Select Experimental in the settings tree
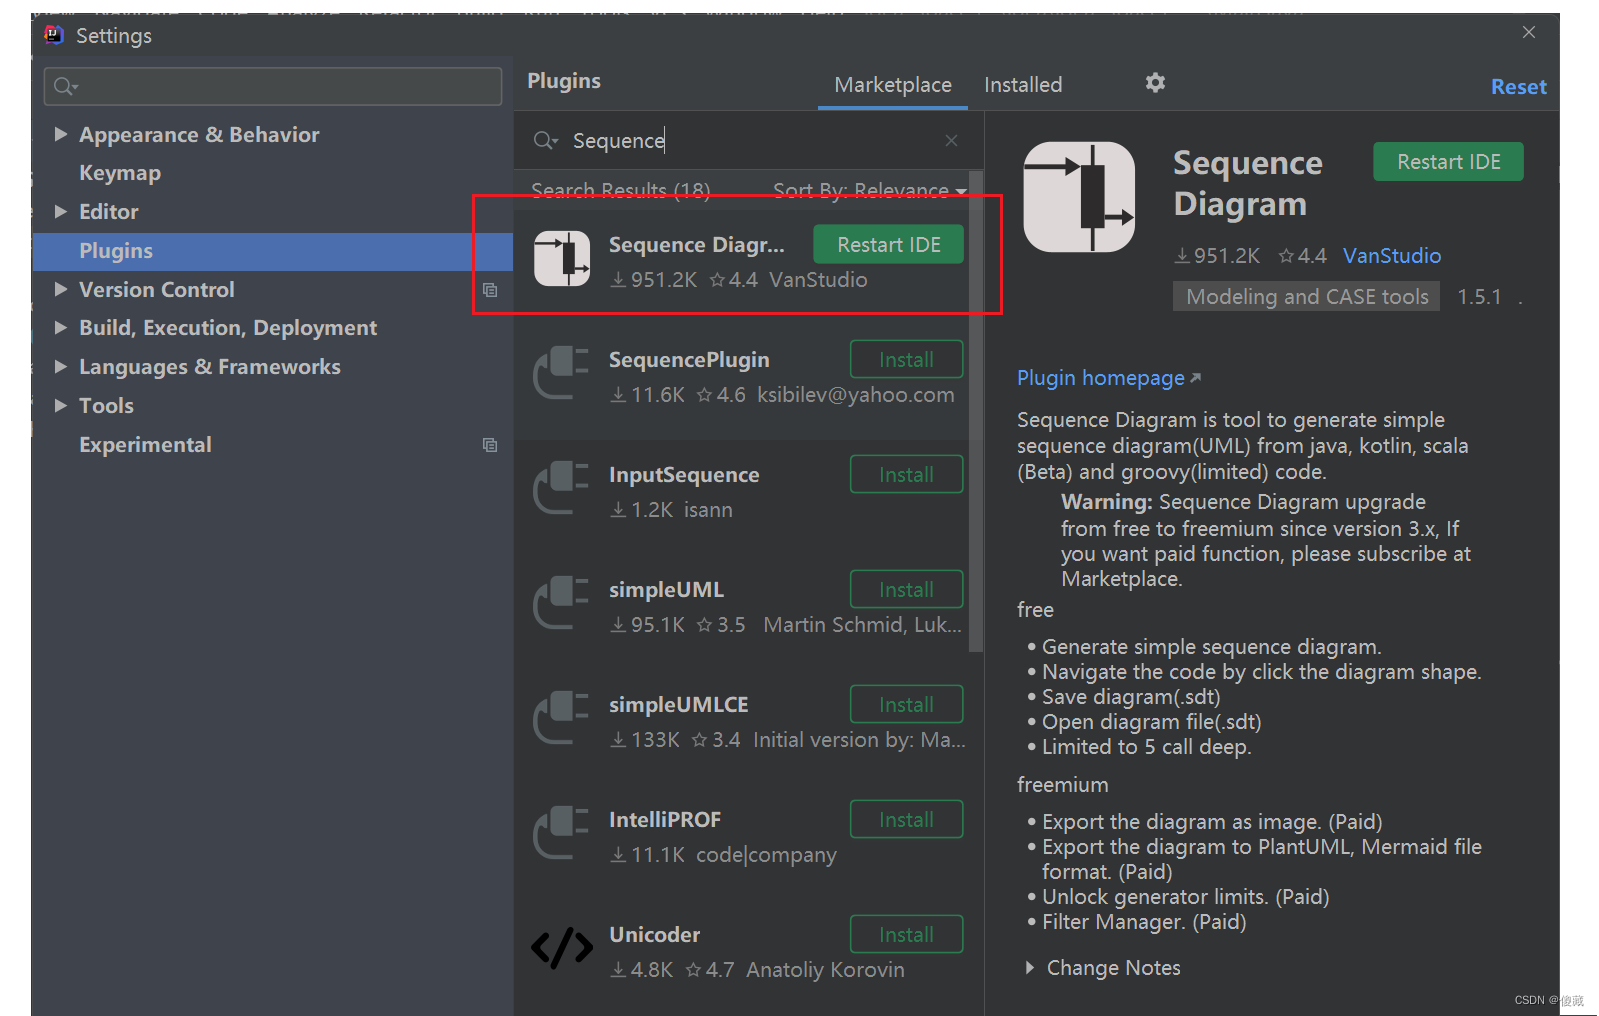Screen dimensions: 1599x1016 click(145, 445)
